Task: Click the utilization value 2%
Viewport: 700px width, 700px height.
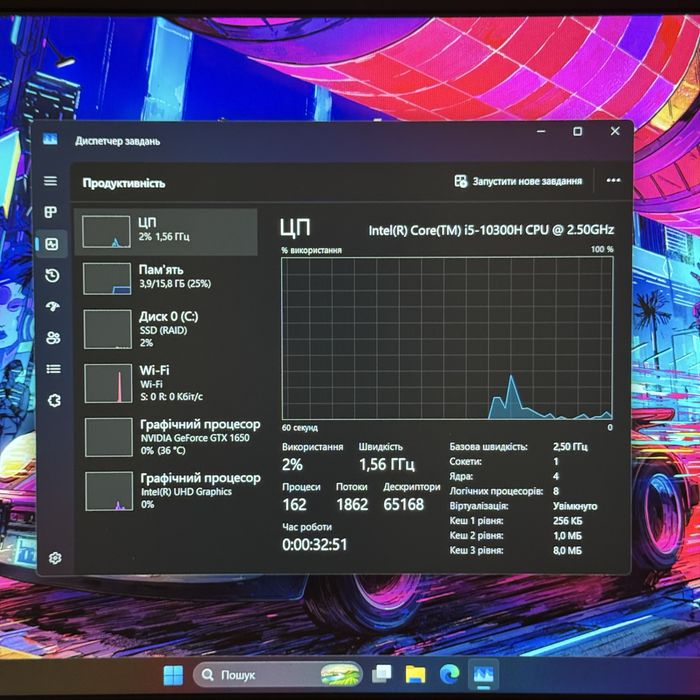Action: tap(292, 465)
